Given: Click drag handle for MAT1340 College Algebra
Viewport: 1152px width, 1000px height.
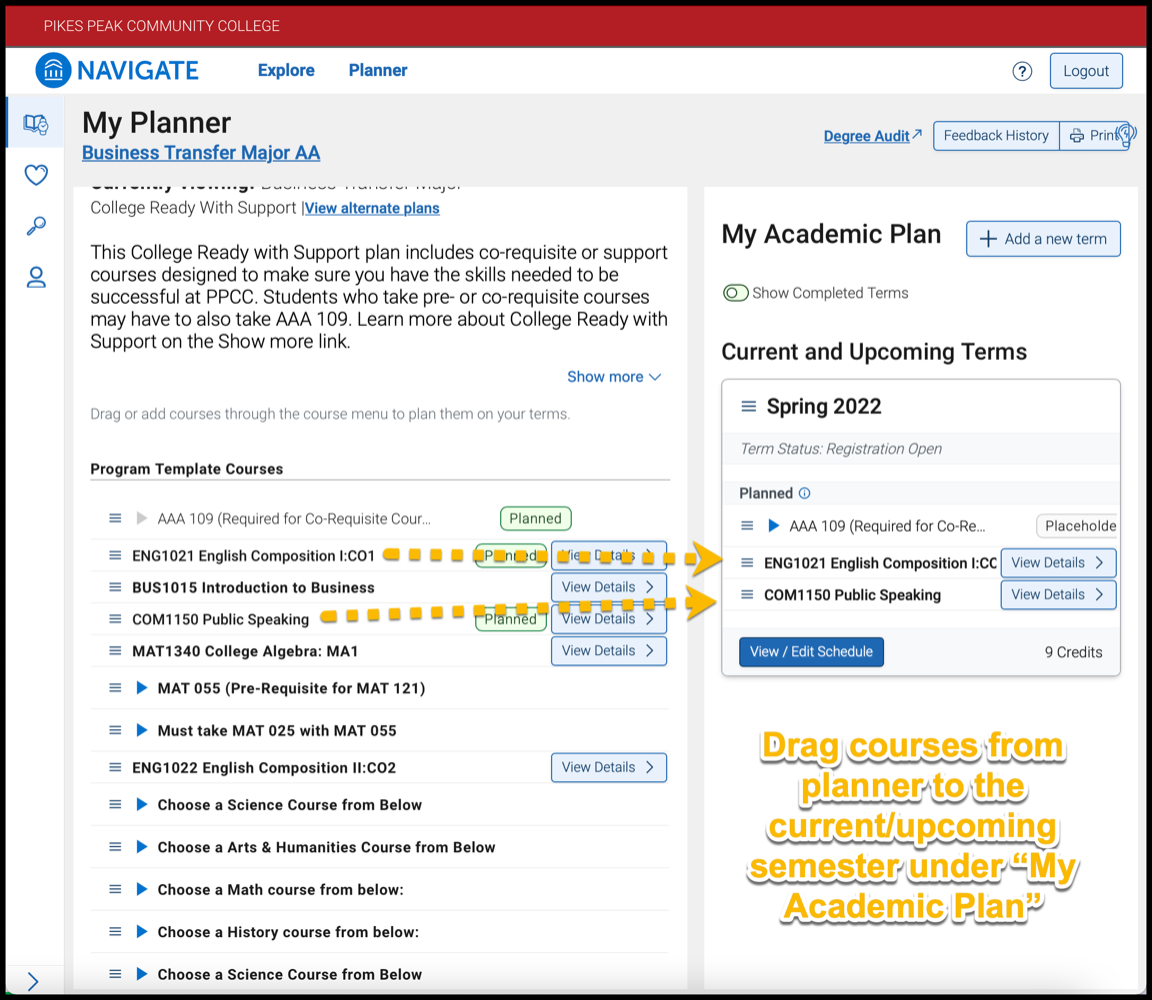Looking at the screenshot, I should 115,650.
